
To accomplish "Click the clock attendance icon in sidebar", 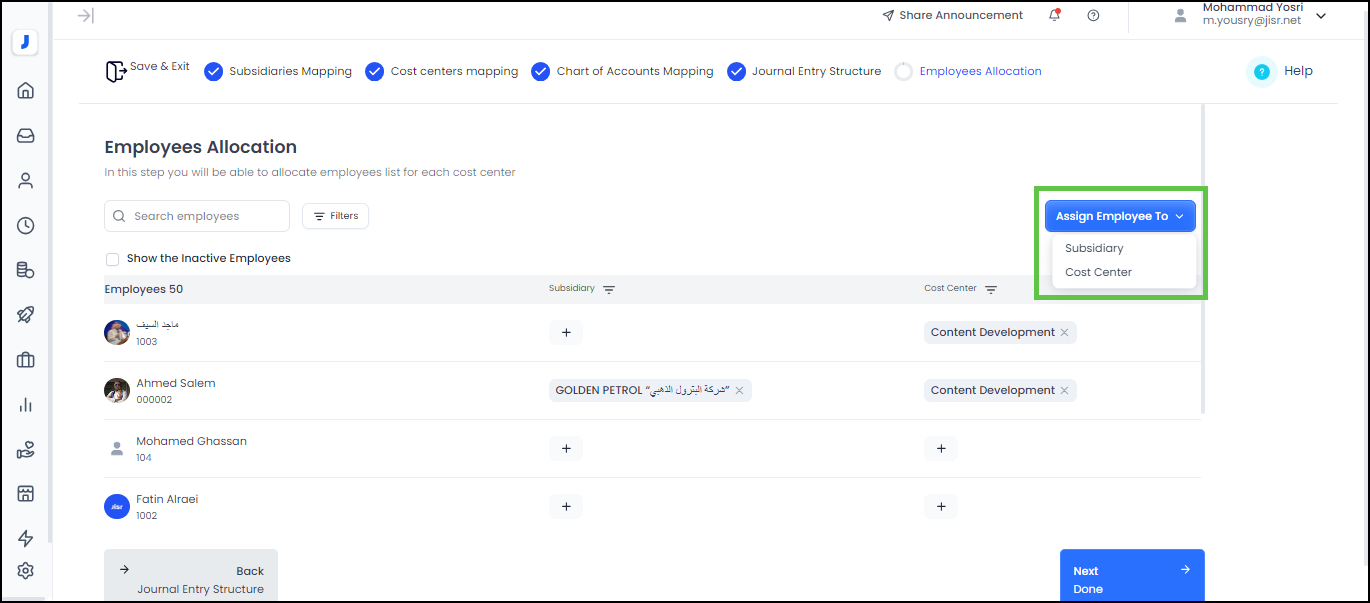I will click(26, 226).
